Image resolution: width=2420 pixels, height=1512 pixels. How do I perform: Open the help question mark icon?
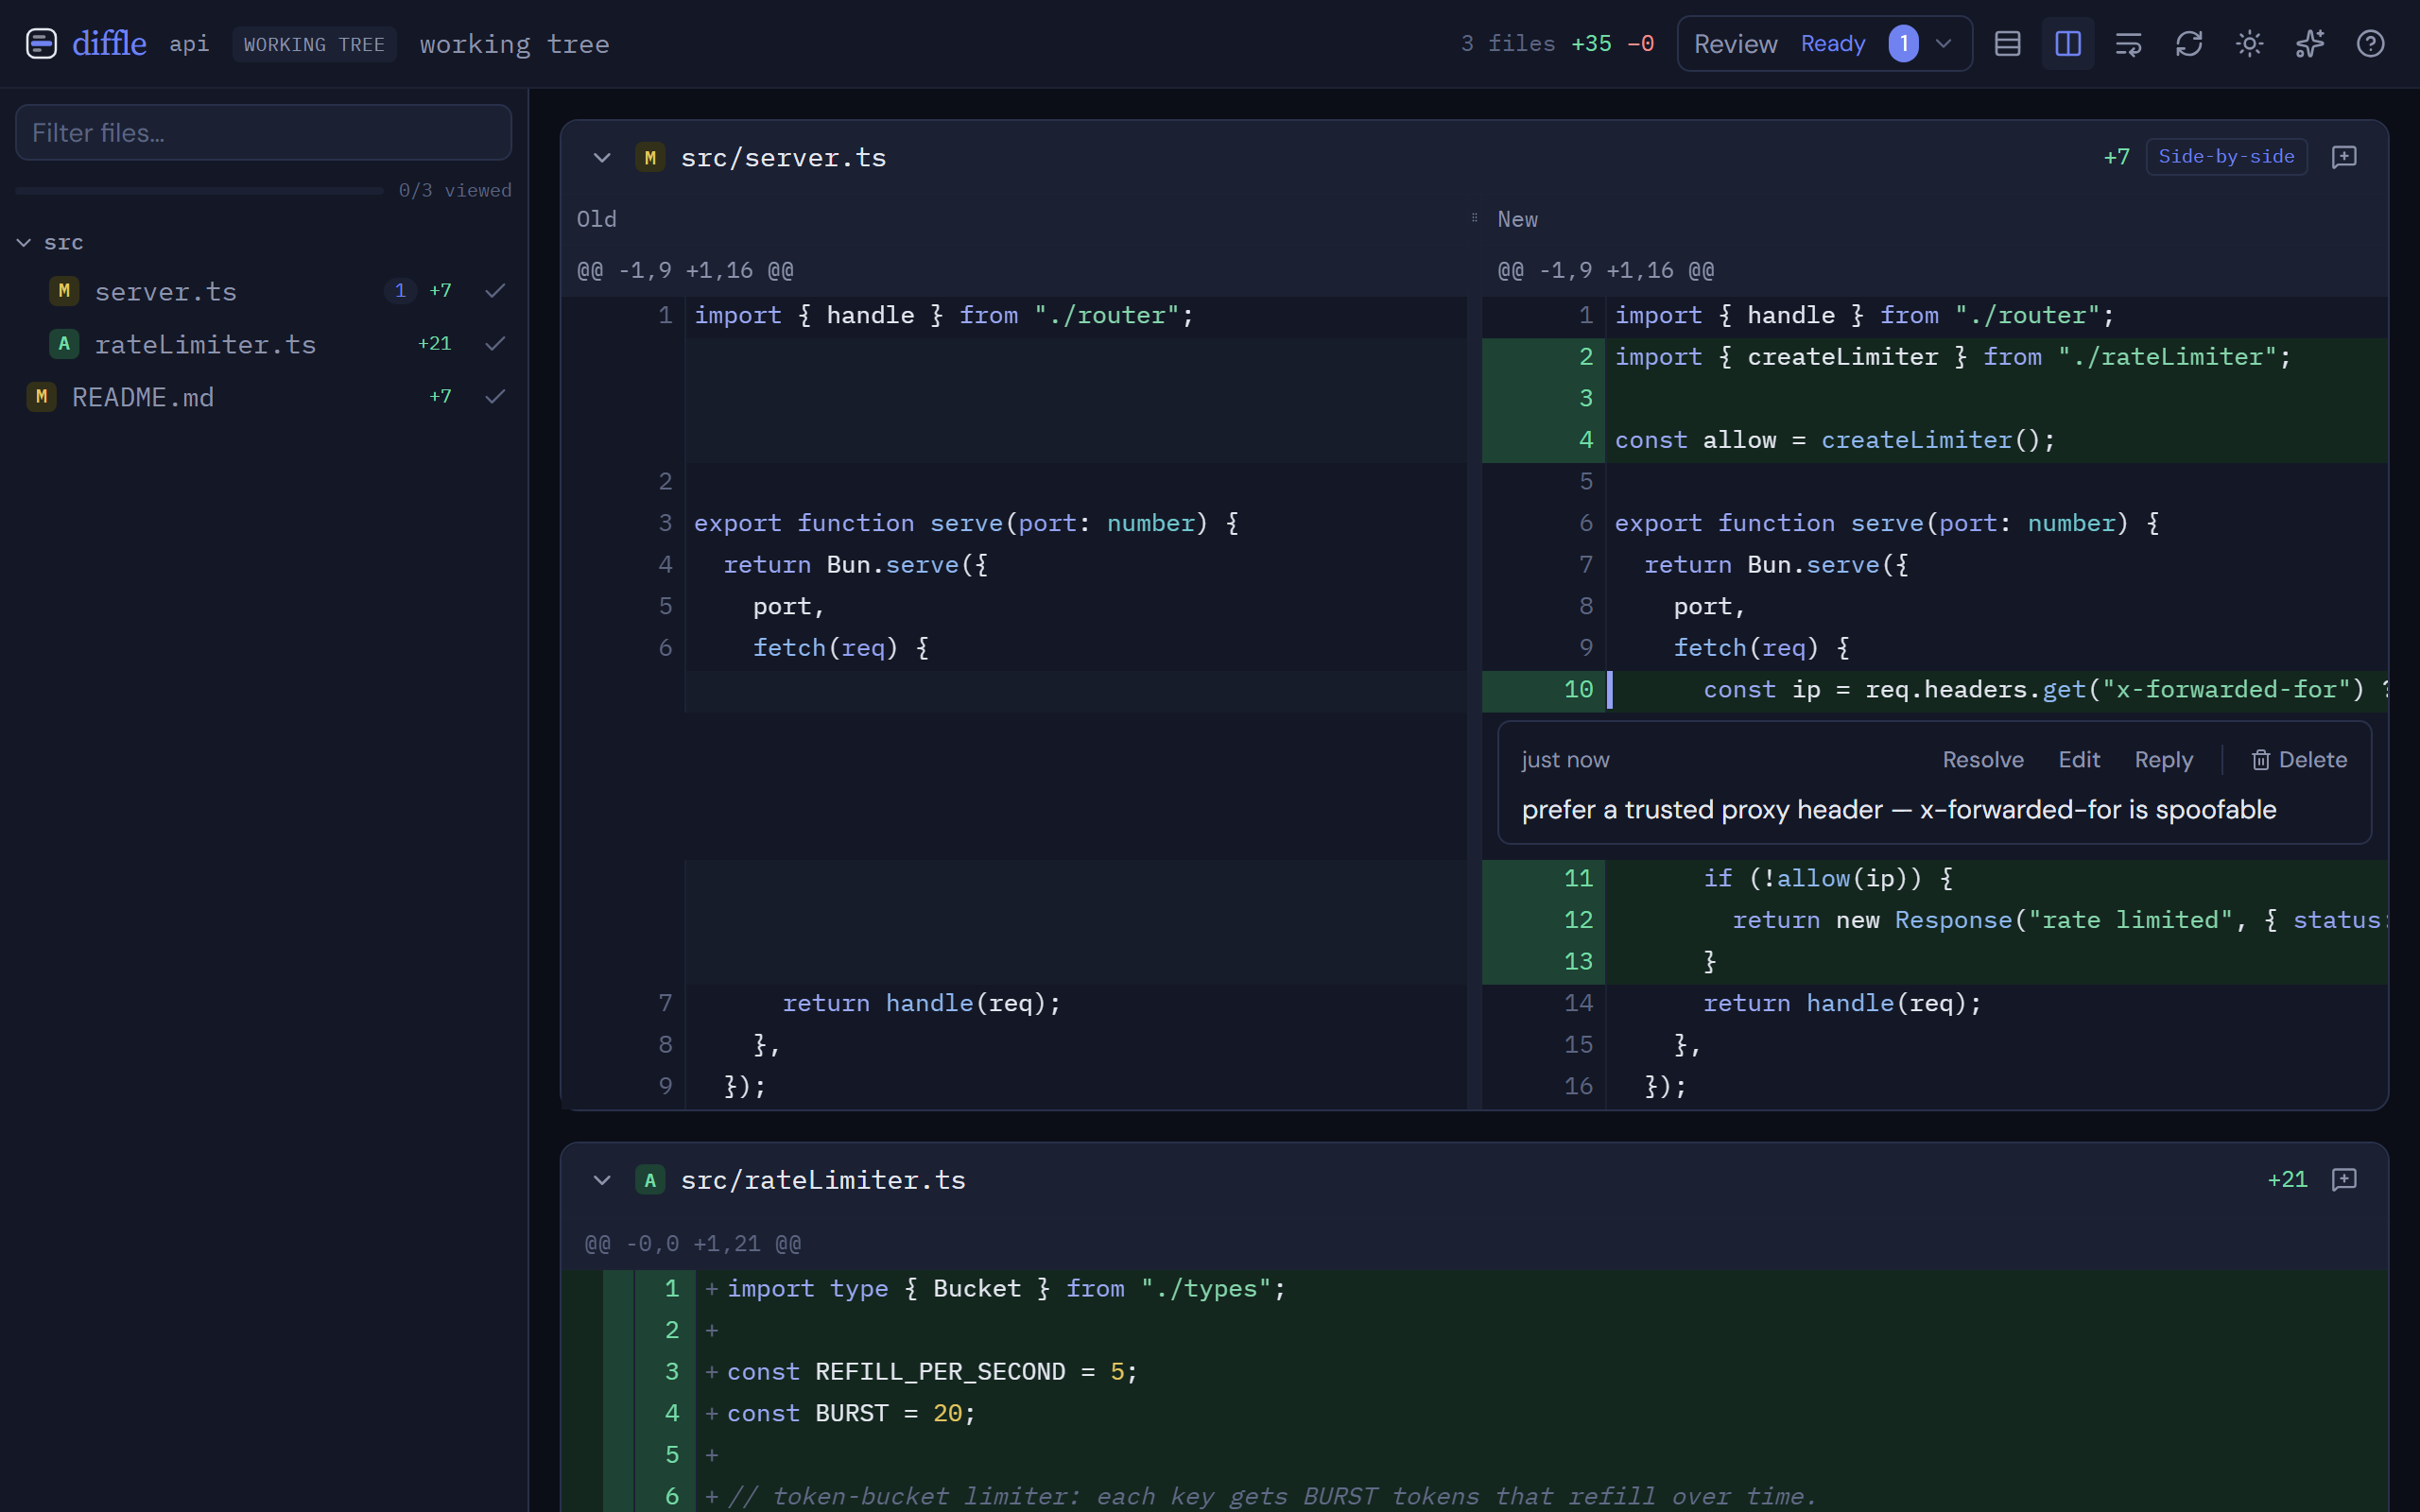point(2371,44)
